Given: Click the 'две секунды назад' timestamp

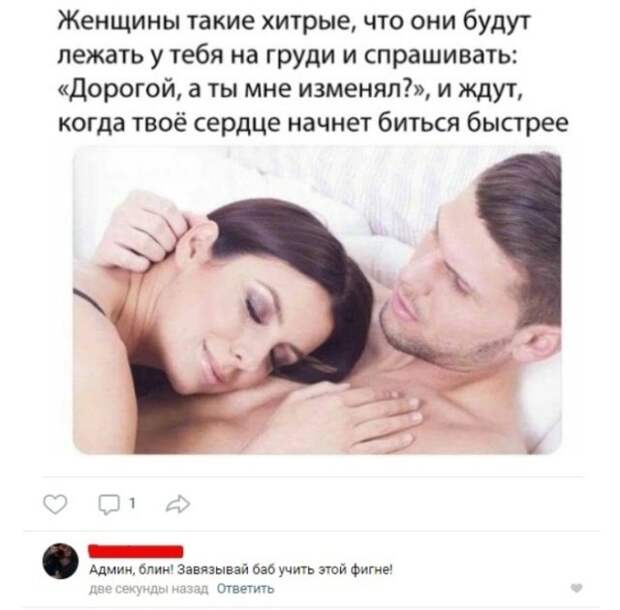Looking at the screenshot, I should (x=148, y=589).
